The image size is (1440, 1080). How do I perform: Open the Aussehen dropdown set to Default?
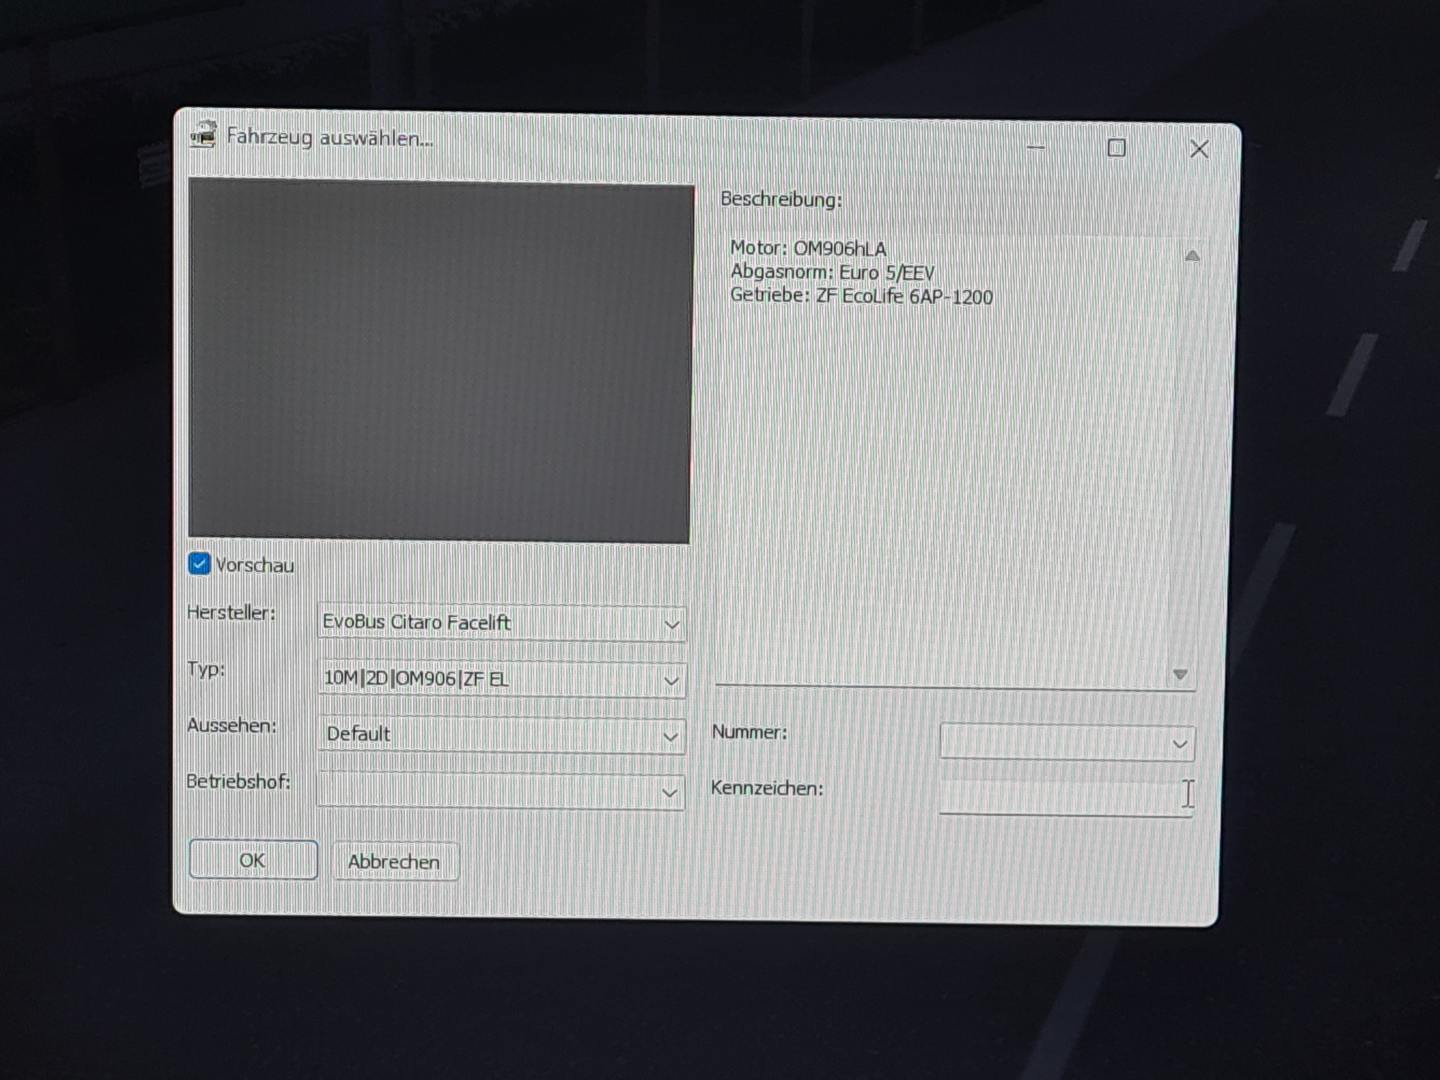tap(501, 735)
